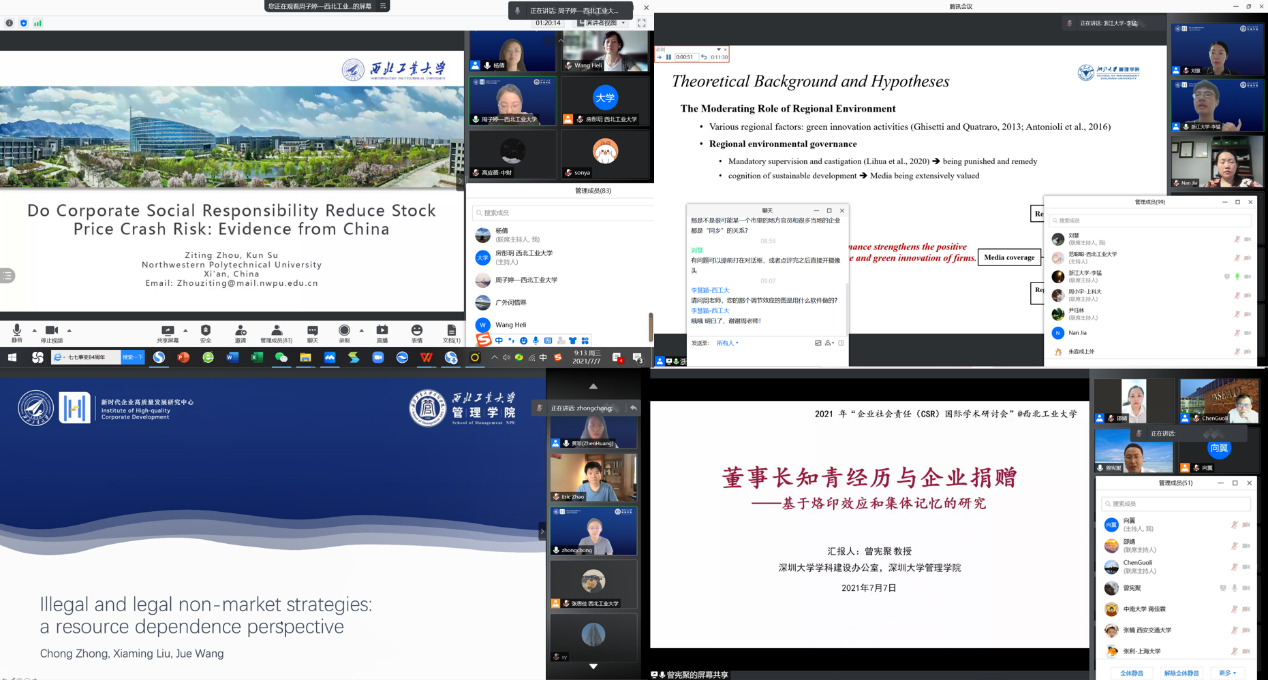Change chat recipient via 所有人 dropdown

pos(727,343)
